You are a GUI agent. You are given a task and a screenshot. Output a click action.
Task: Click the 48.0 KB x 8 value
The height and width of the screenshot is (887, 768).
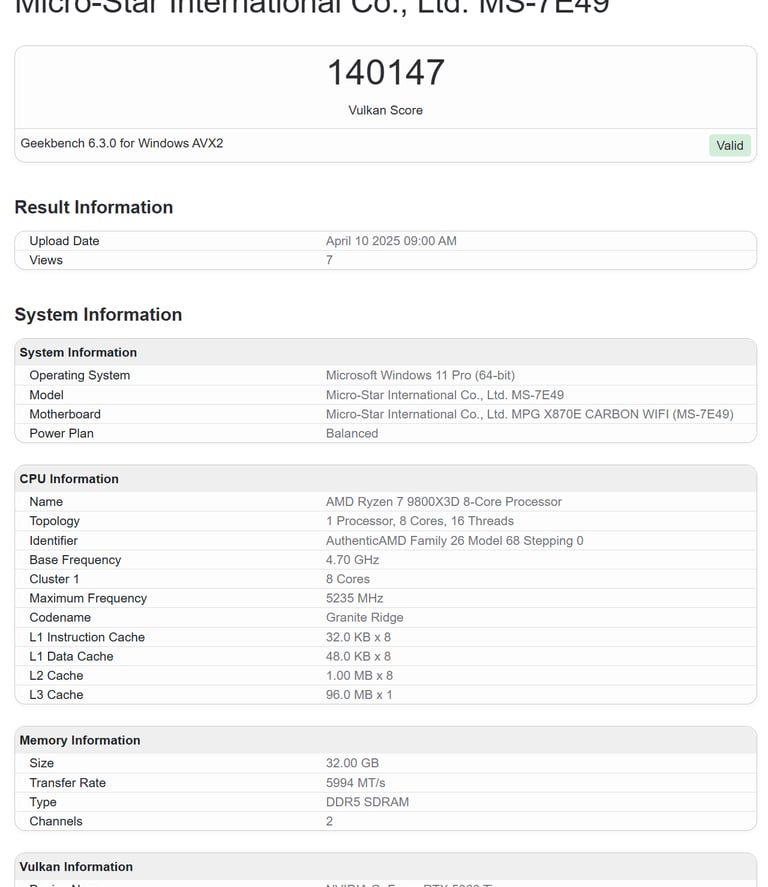pos(358,657)
